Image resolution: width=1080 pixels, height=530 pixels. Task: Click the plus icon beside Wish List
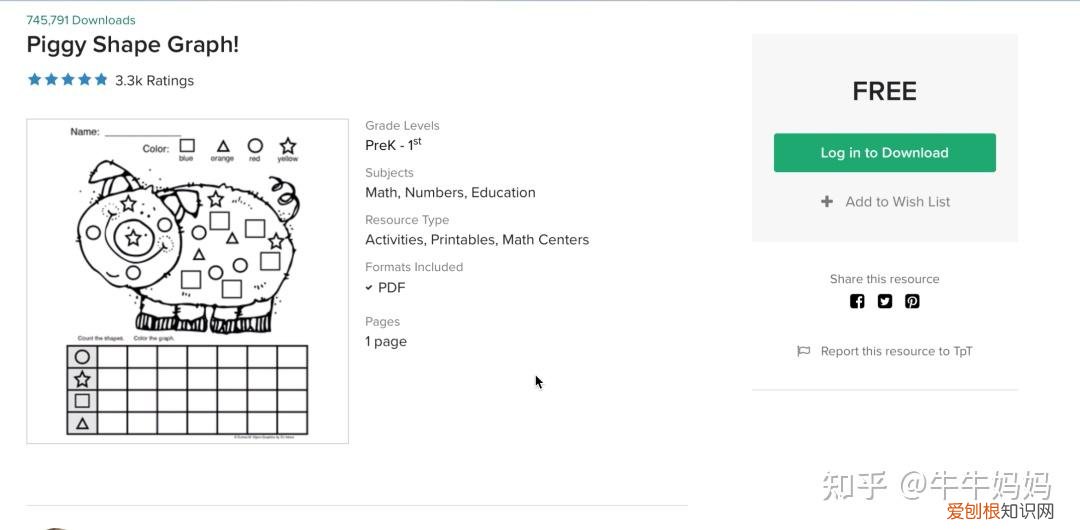pyautogui.click(x=827, y=201)
